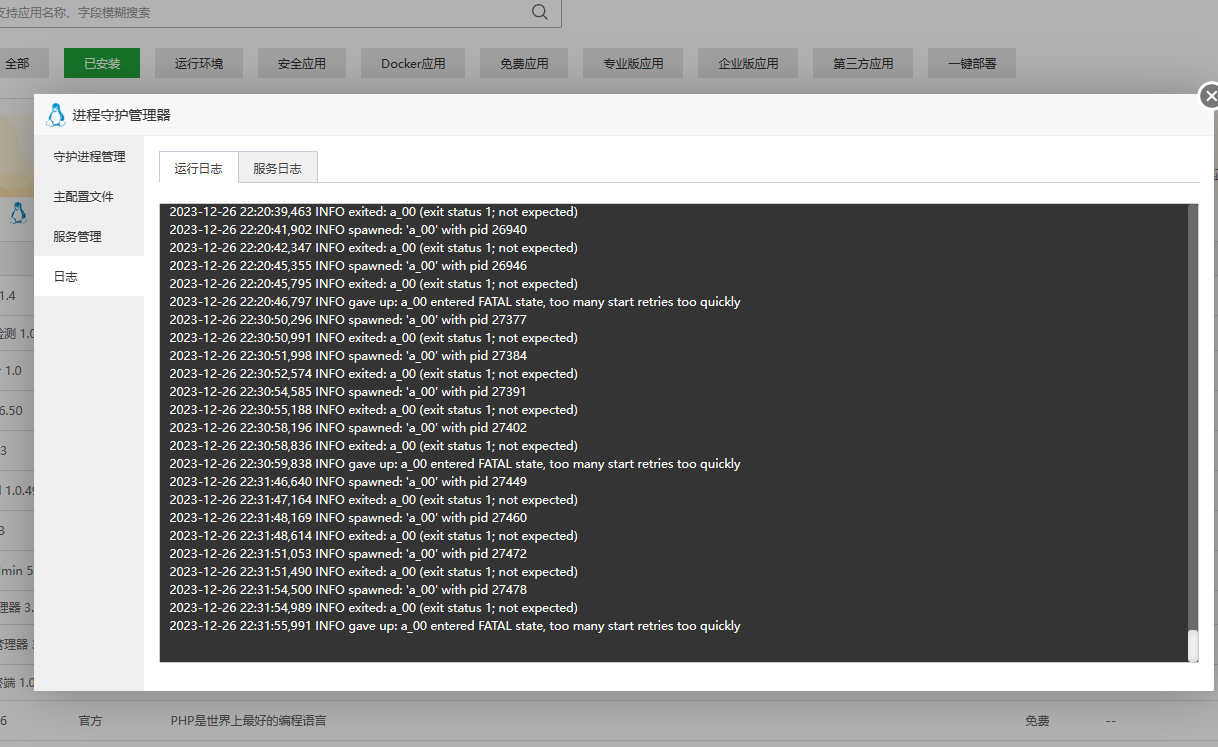The width and height of the screenshot is (1218, 747).
Task: Click the 22:31:54,989 exited log line
Action: click(x=373, y=608)
